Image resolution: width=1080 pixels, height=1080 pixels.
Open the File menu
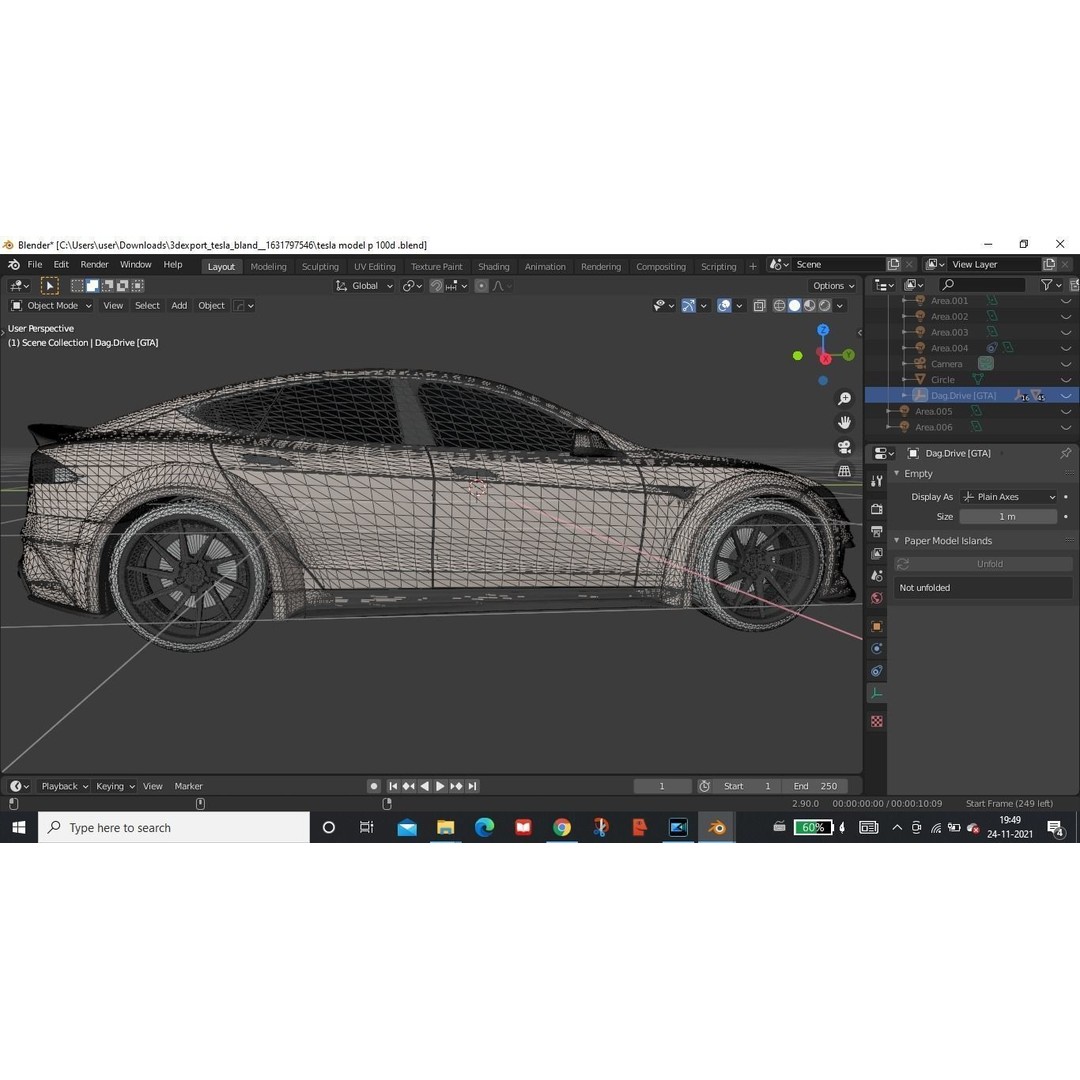tap(34, 264)
